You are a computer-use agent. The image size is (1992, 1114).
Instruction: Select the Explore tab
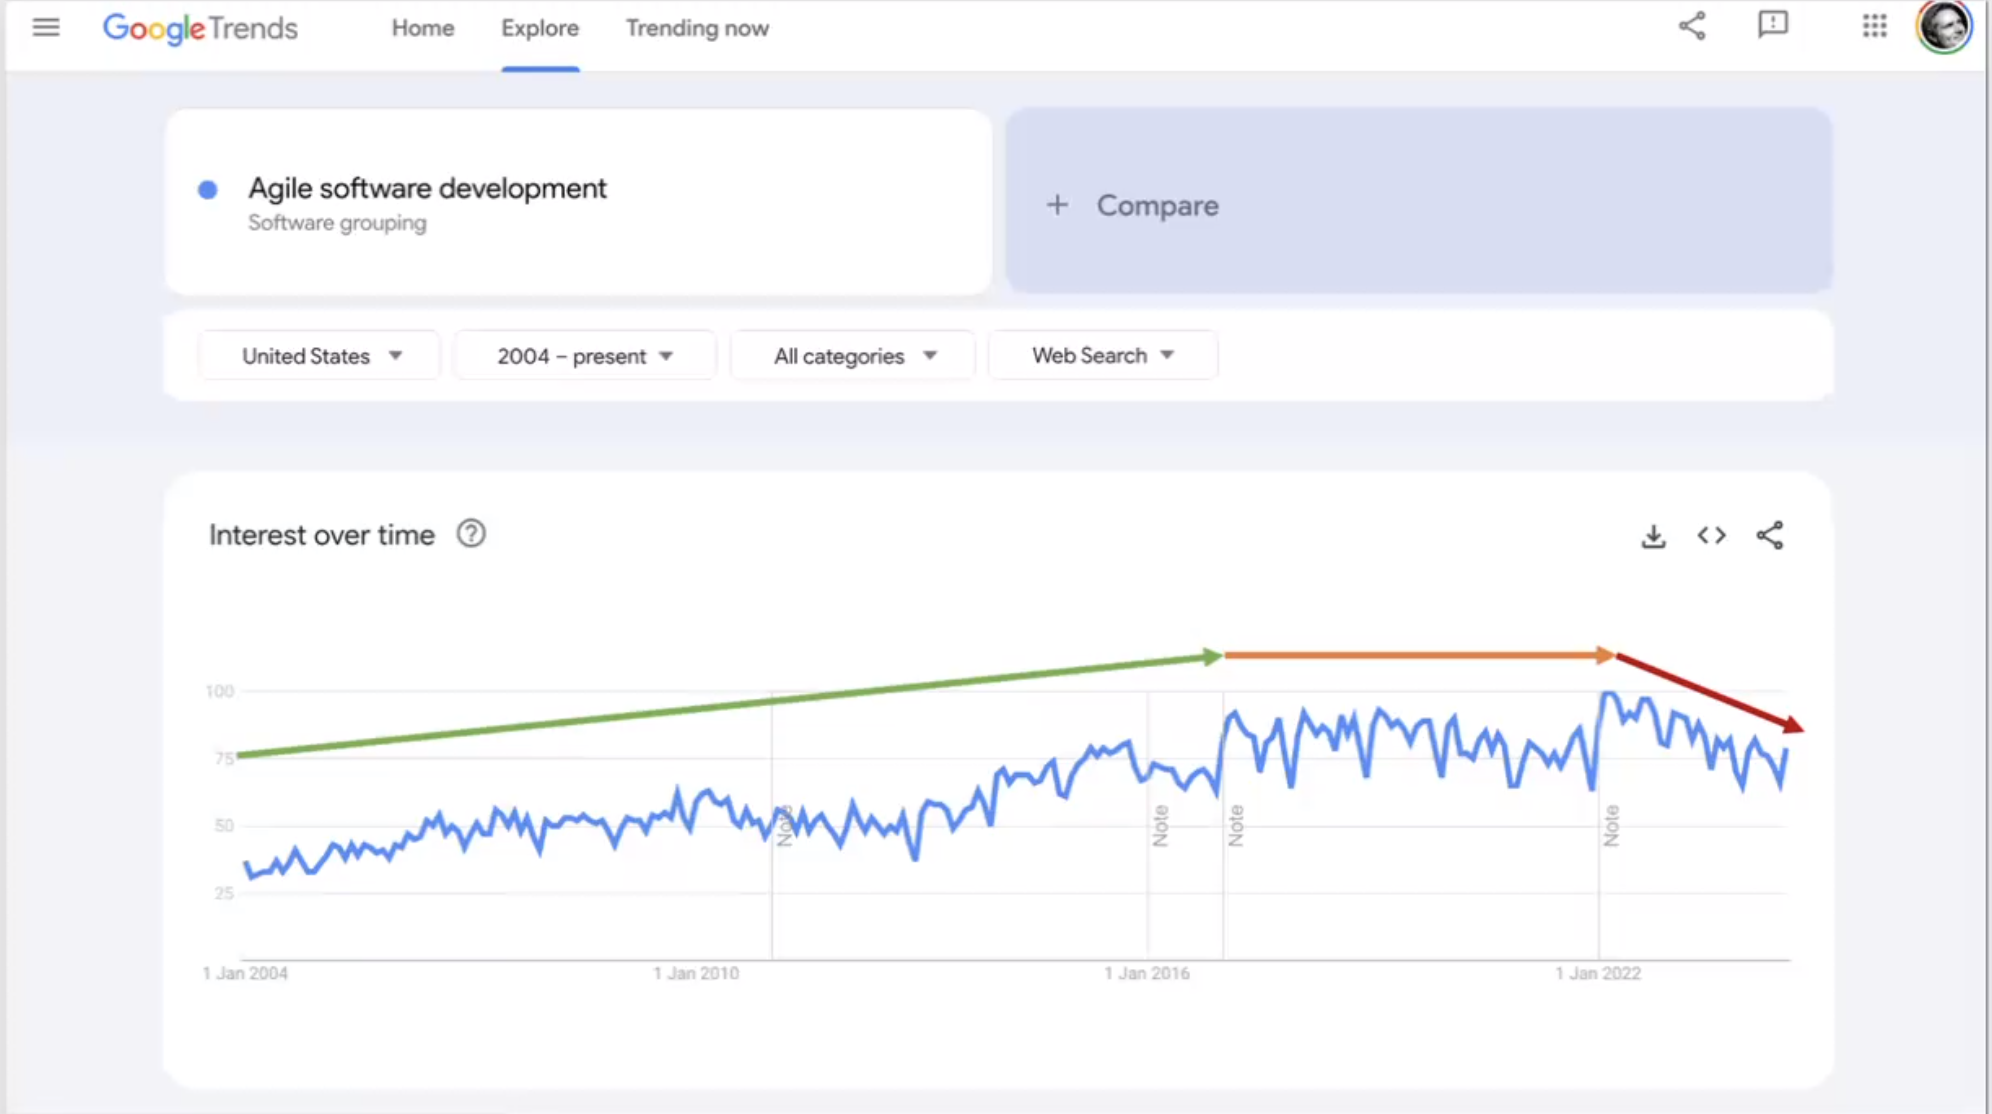click(x=540, y=28)
